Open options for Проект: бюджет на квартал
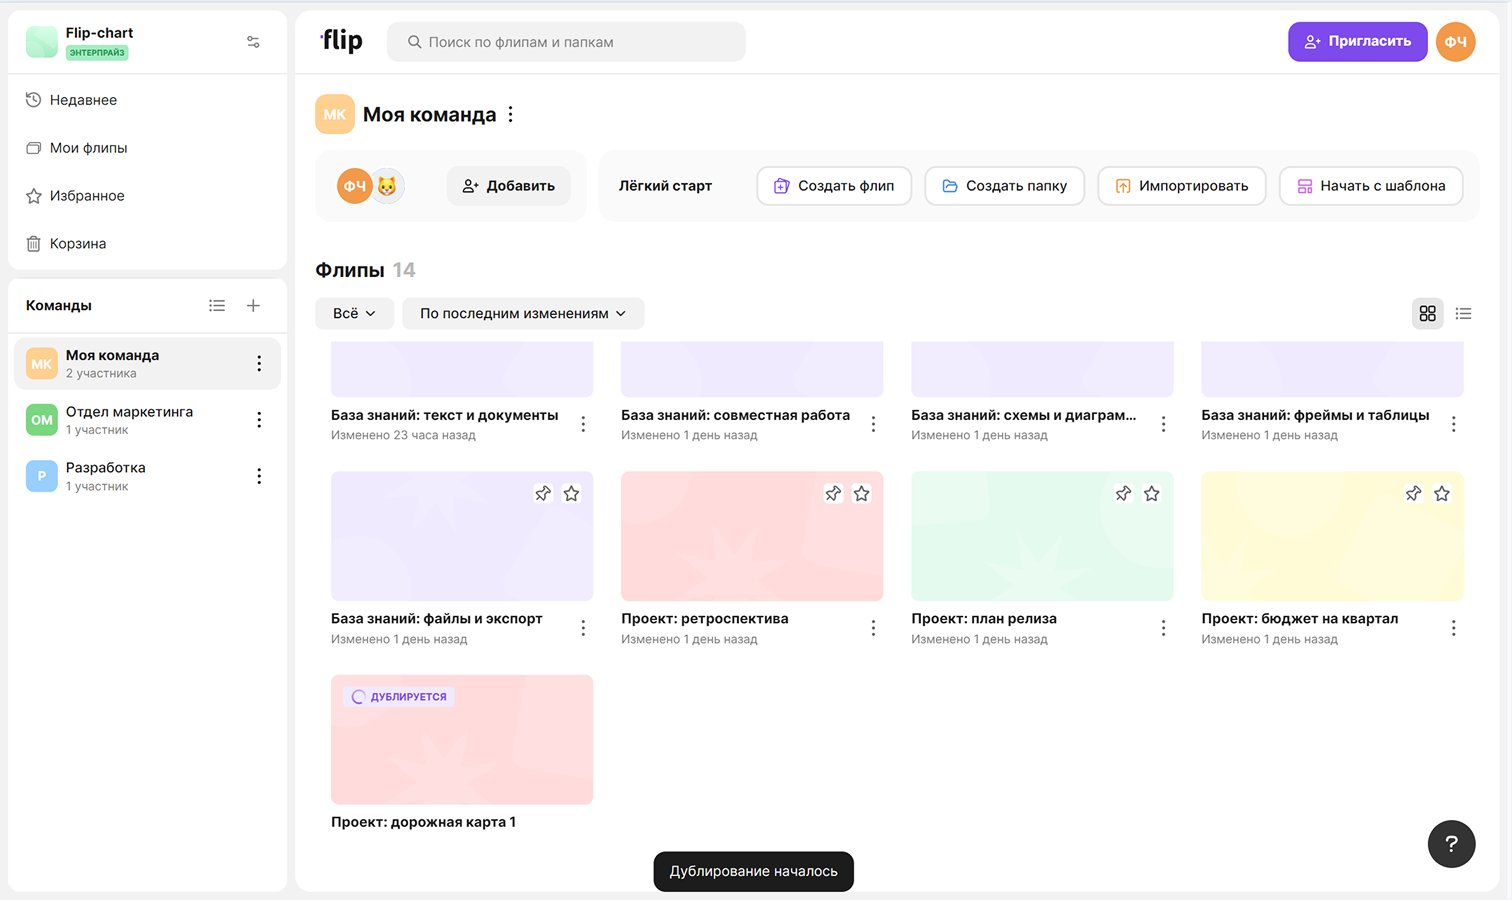The image size is (1512, 900). click(x=1453, y=628)
